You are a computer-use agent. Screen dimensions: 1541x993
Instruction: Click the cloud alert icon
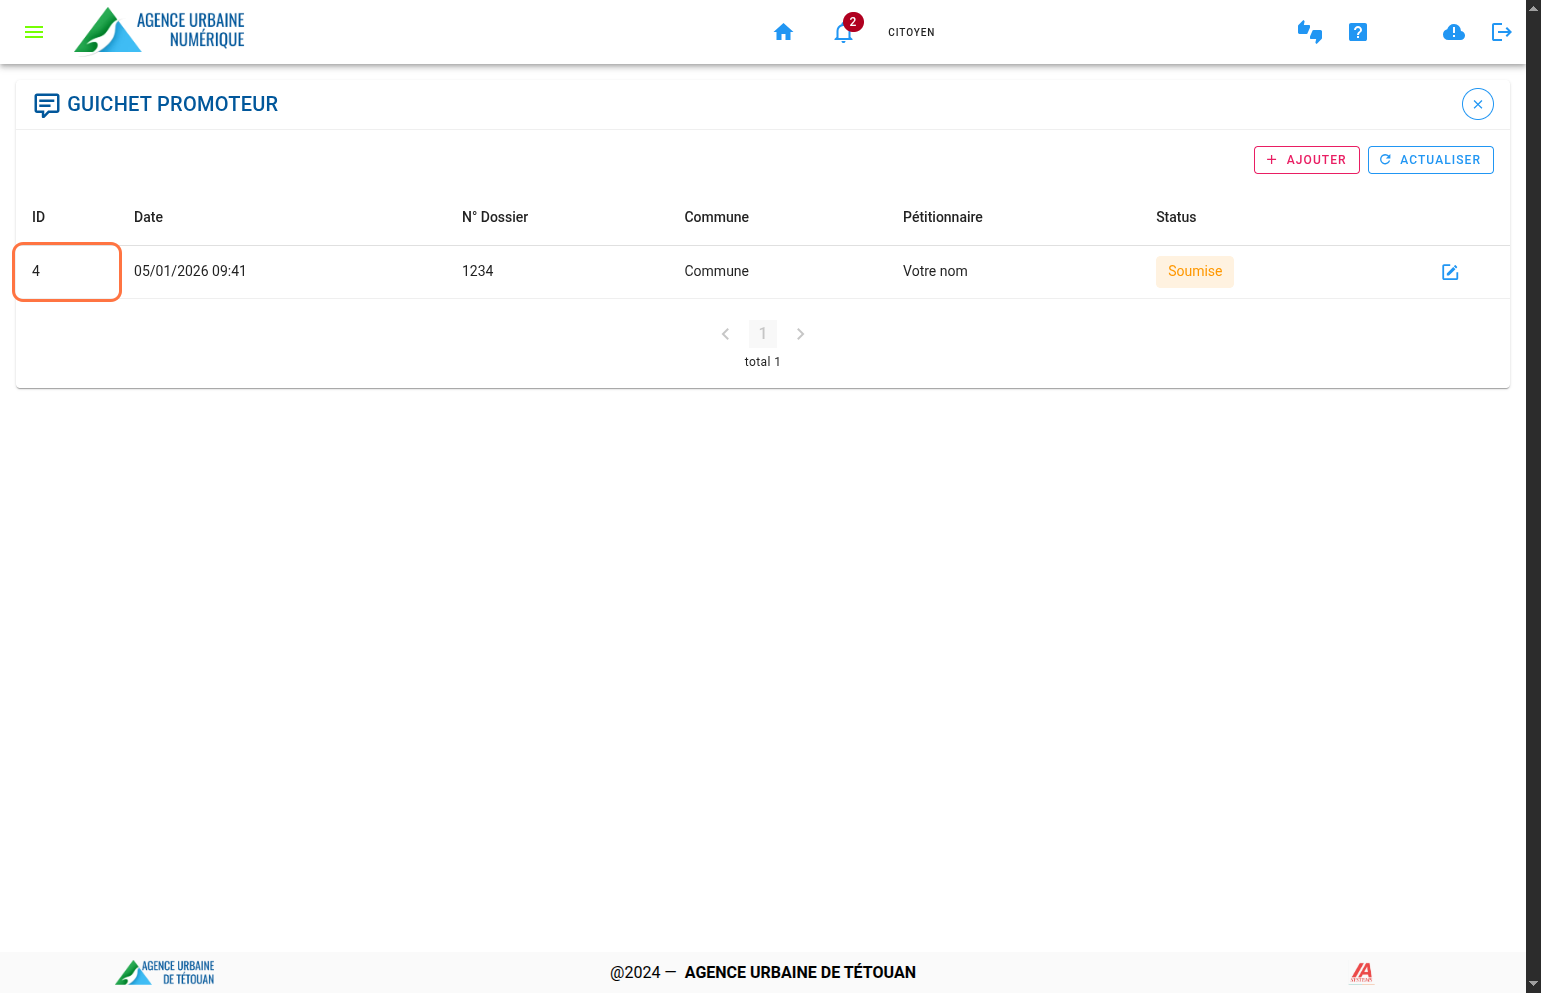point(1453,32)
